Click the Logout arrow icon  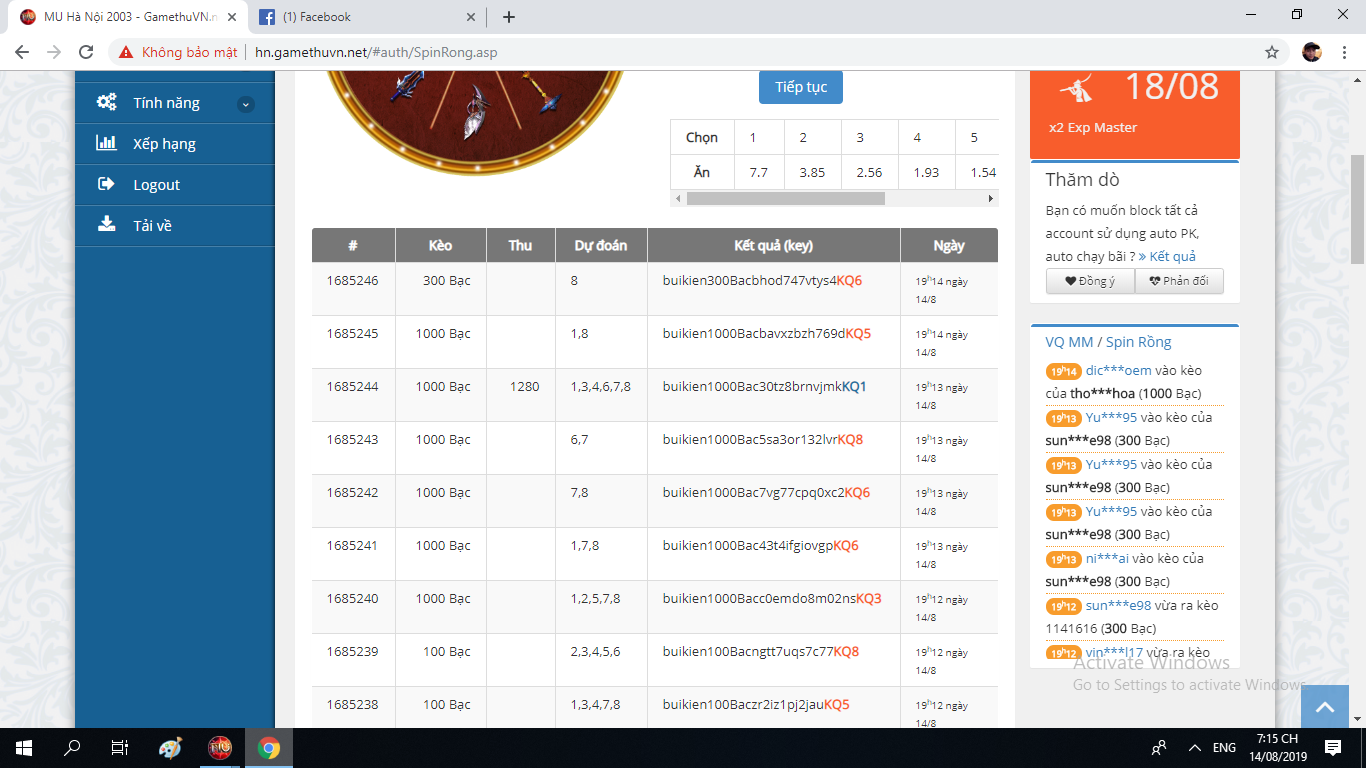[106, 184]
